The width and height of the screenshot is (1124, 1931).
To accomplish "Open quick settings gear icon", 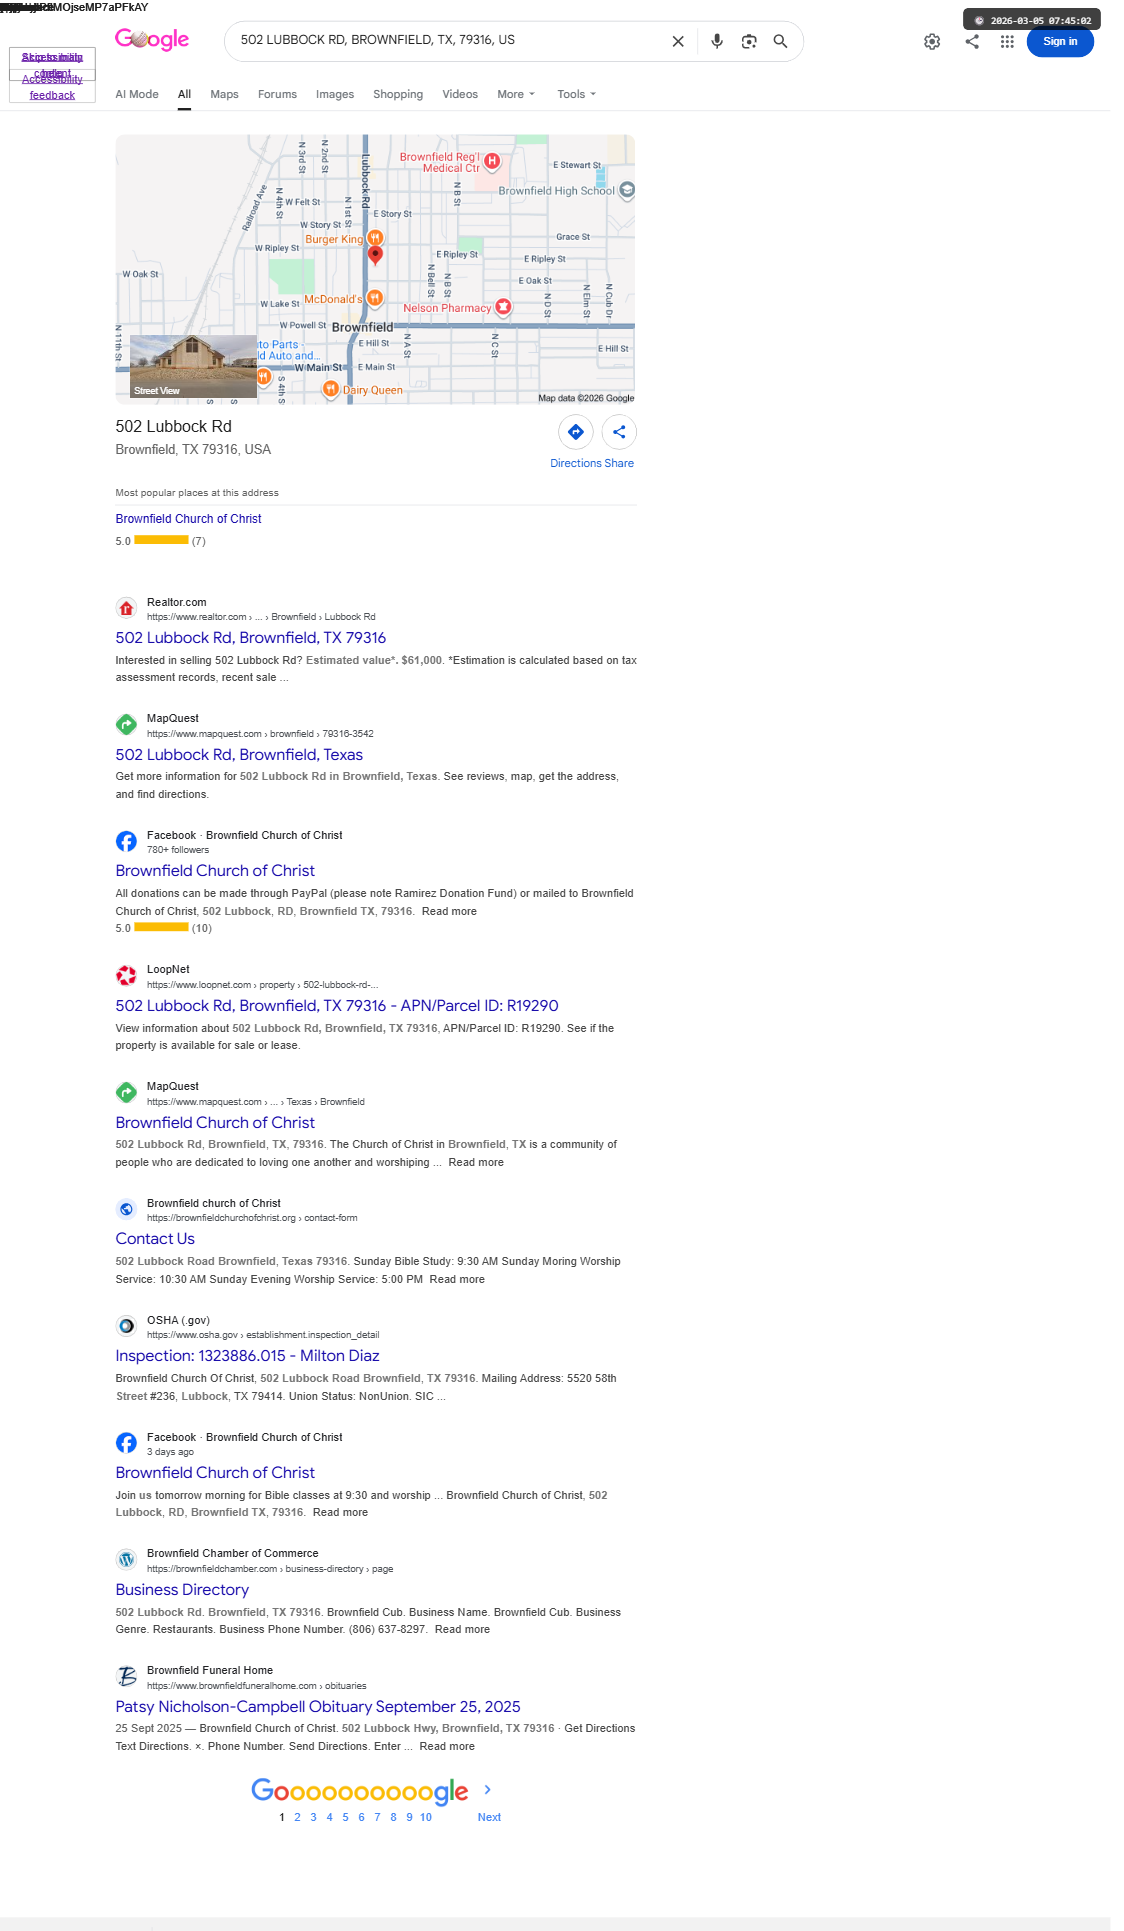I will tap(932, 41).
